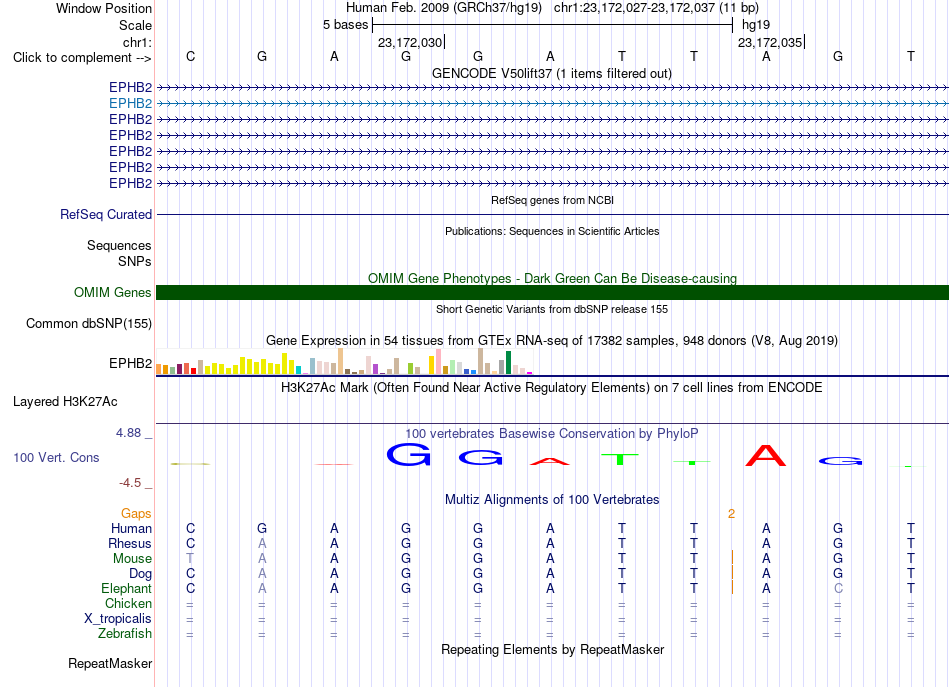Open the Common dbSNP(155) track label

89,324
